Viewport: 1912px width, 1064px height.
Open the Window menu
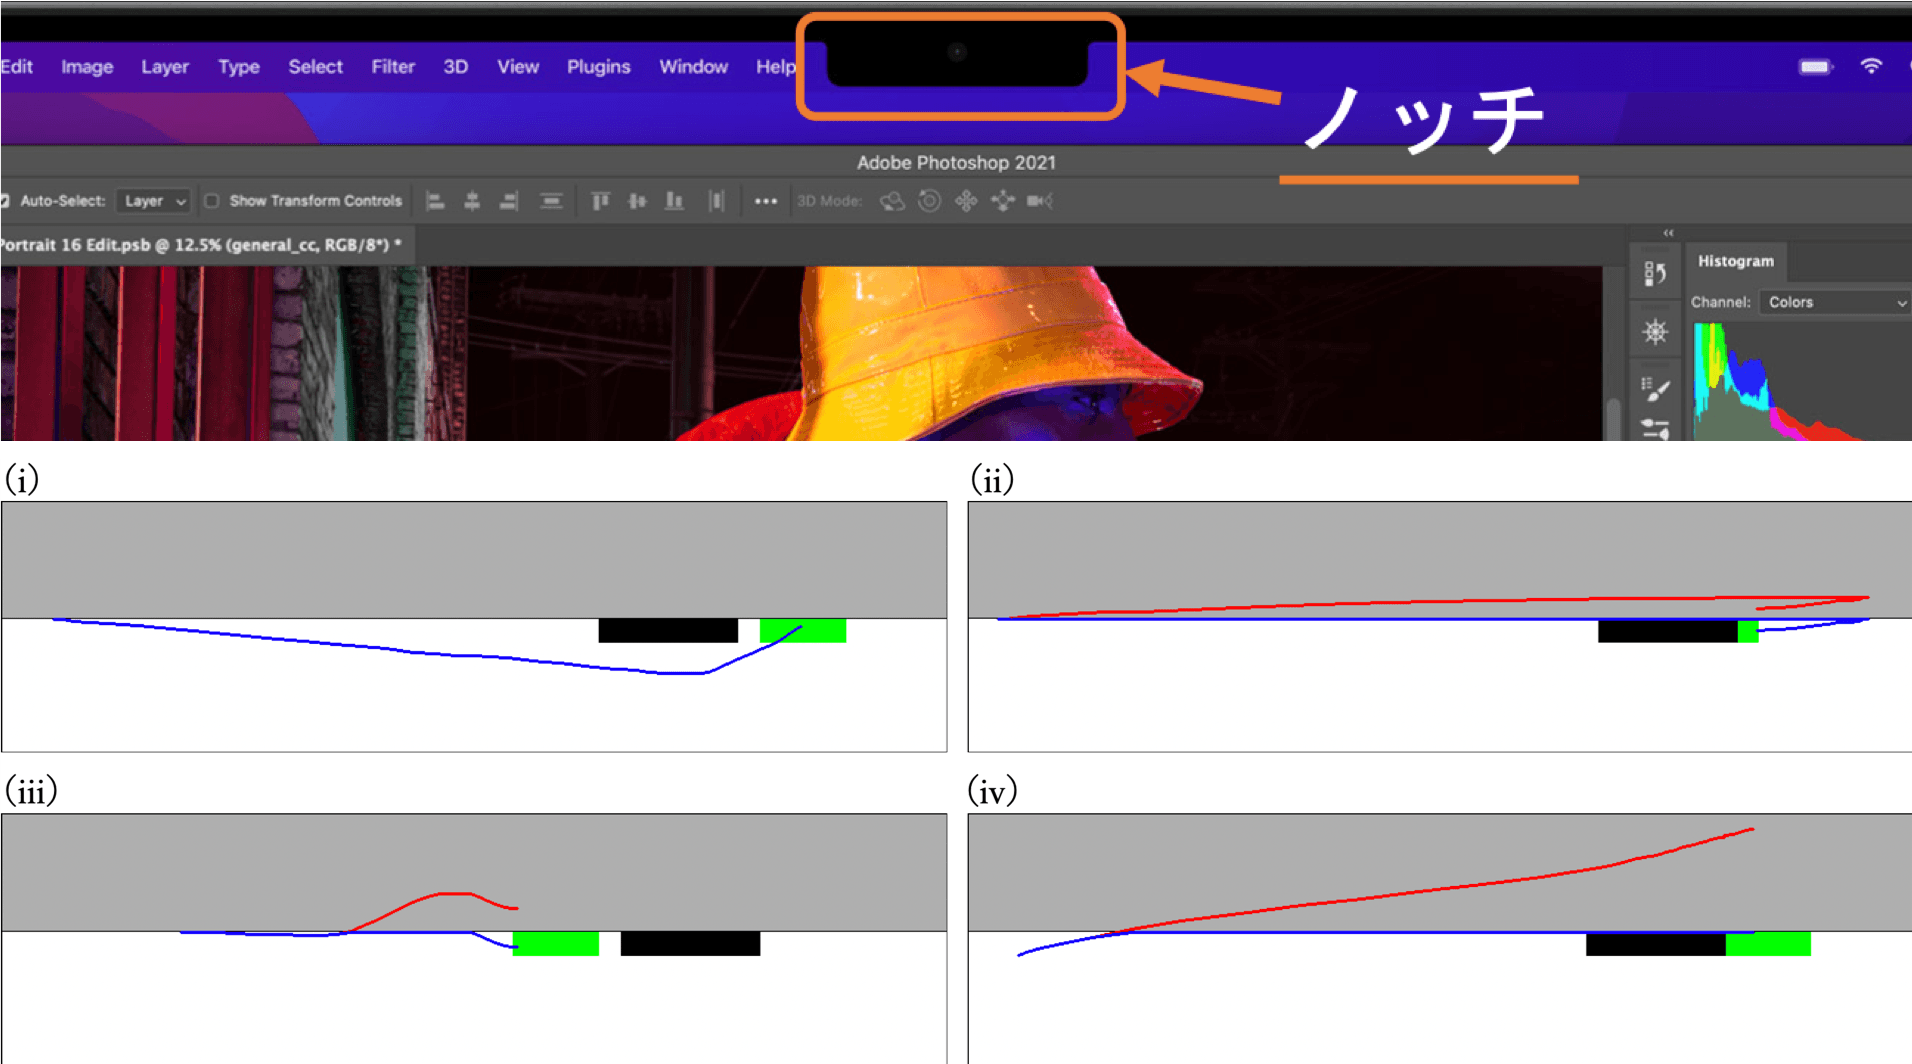click(693, 67)
